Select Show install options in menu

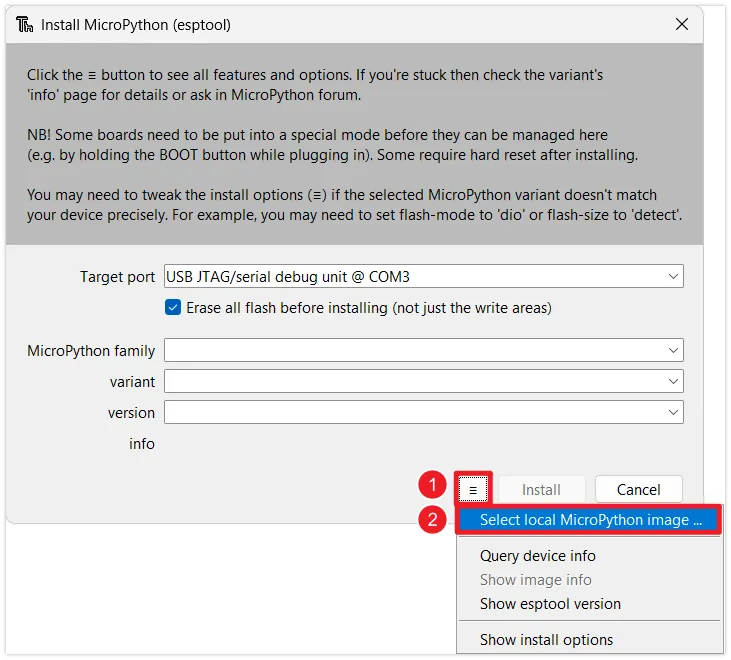[546, 640]
